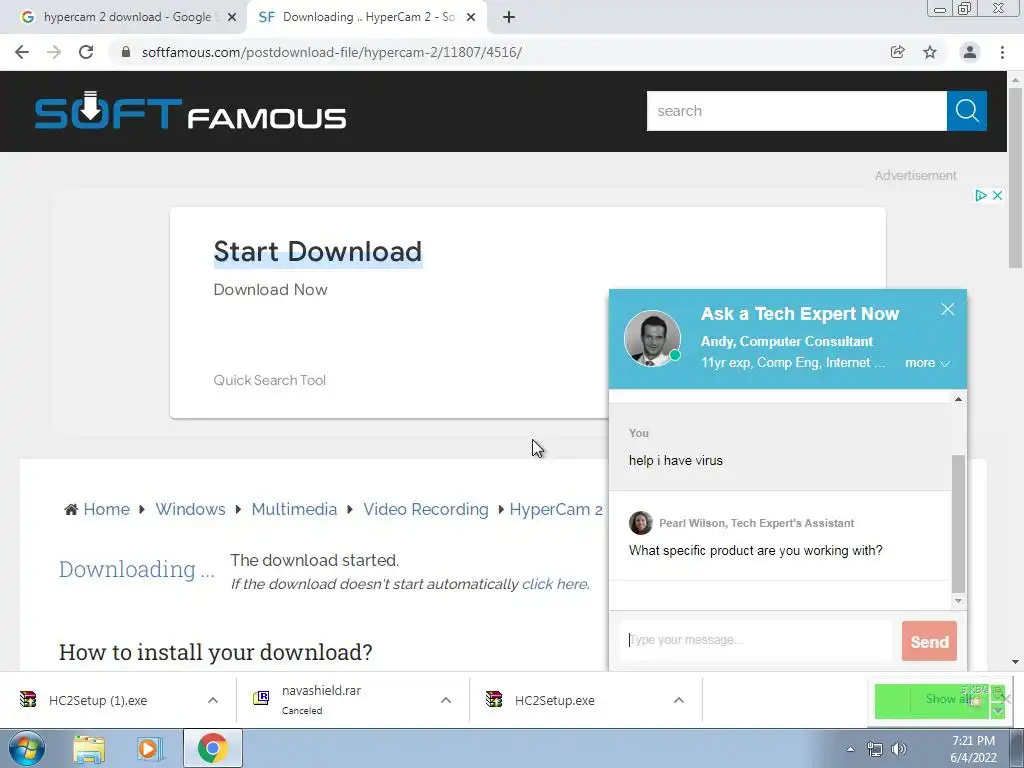
Task: Open the Chrome three-dot menu
Action: click(1002, 52)
